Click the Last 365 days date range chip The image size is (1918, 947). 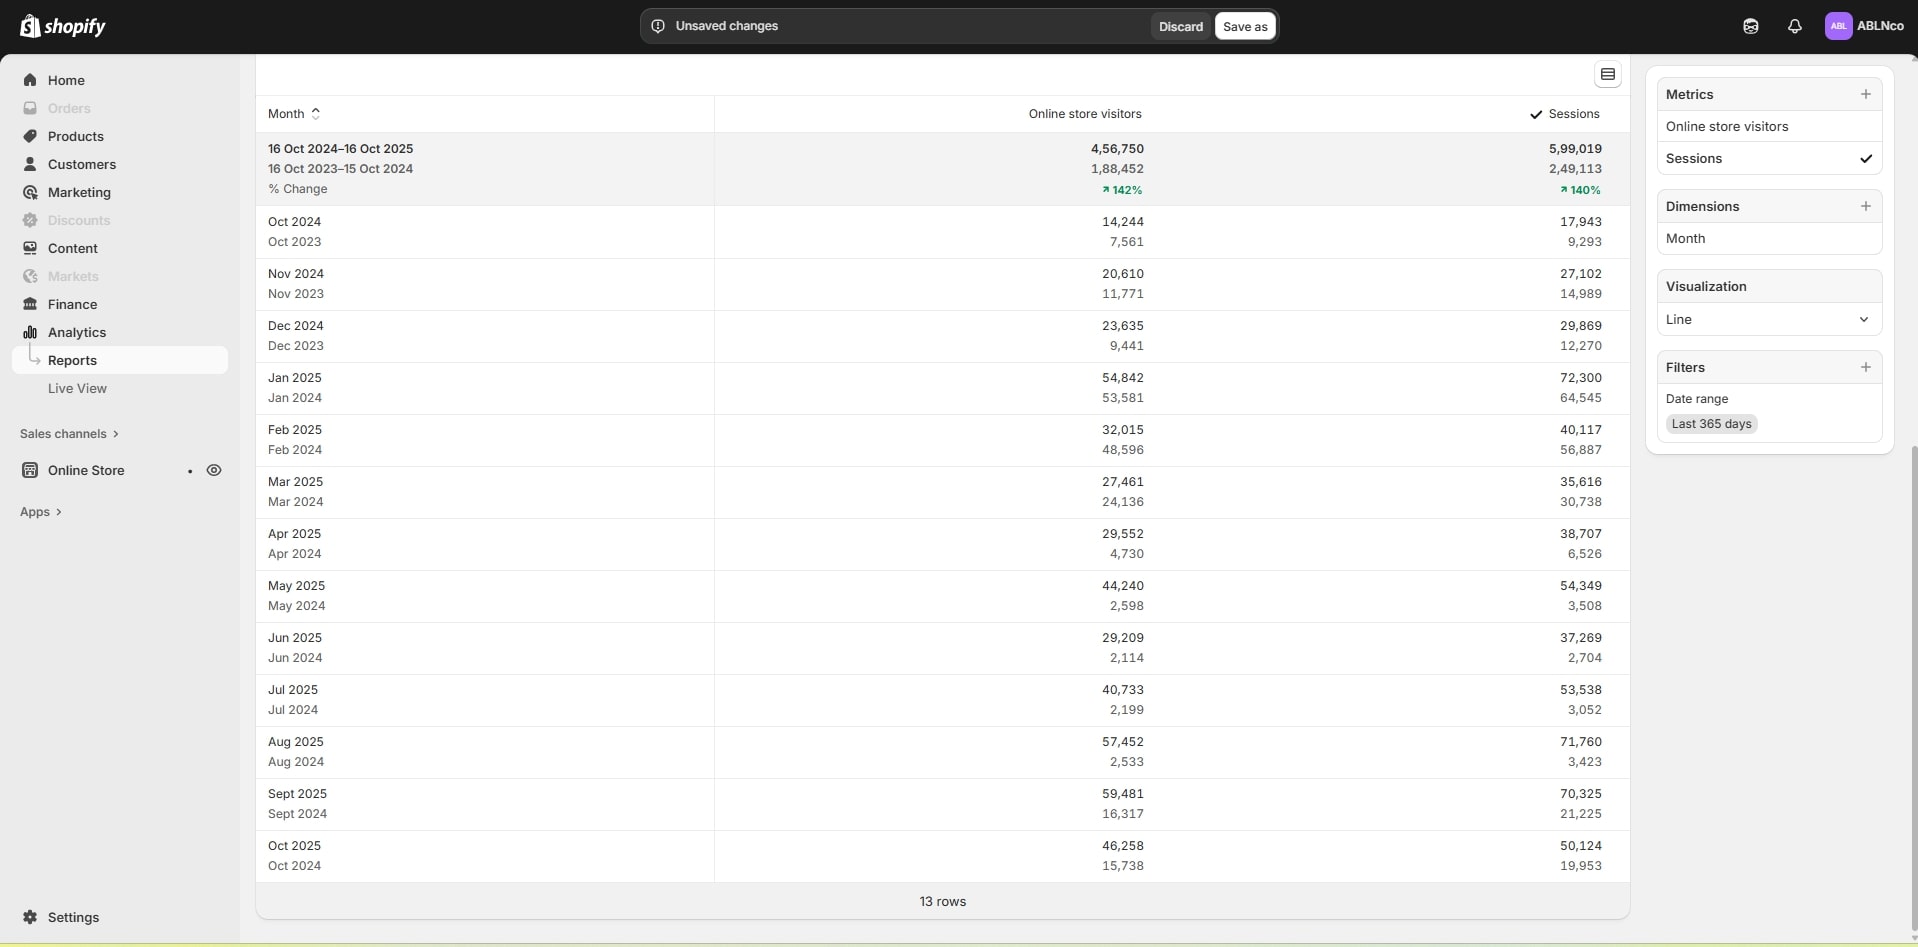click(x=1711, y=424)
